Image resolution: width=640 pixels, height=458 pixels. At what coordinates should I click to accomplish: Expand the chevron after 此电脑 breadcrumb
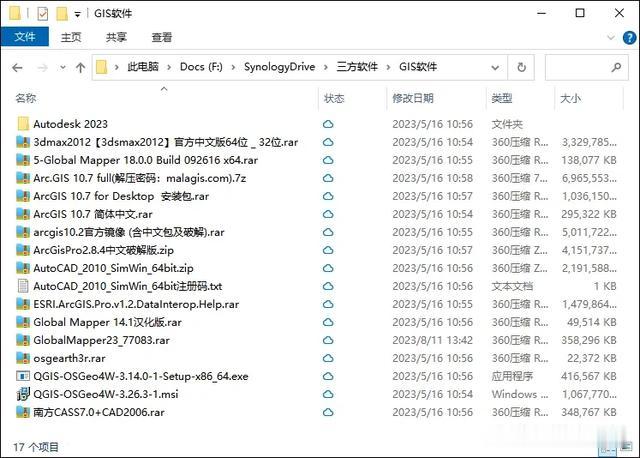pos(169,67)
